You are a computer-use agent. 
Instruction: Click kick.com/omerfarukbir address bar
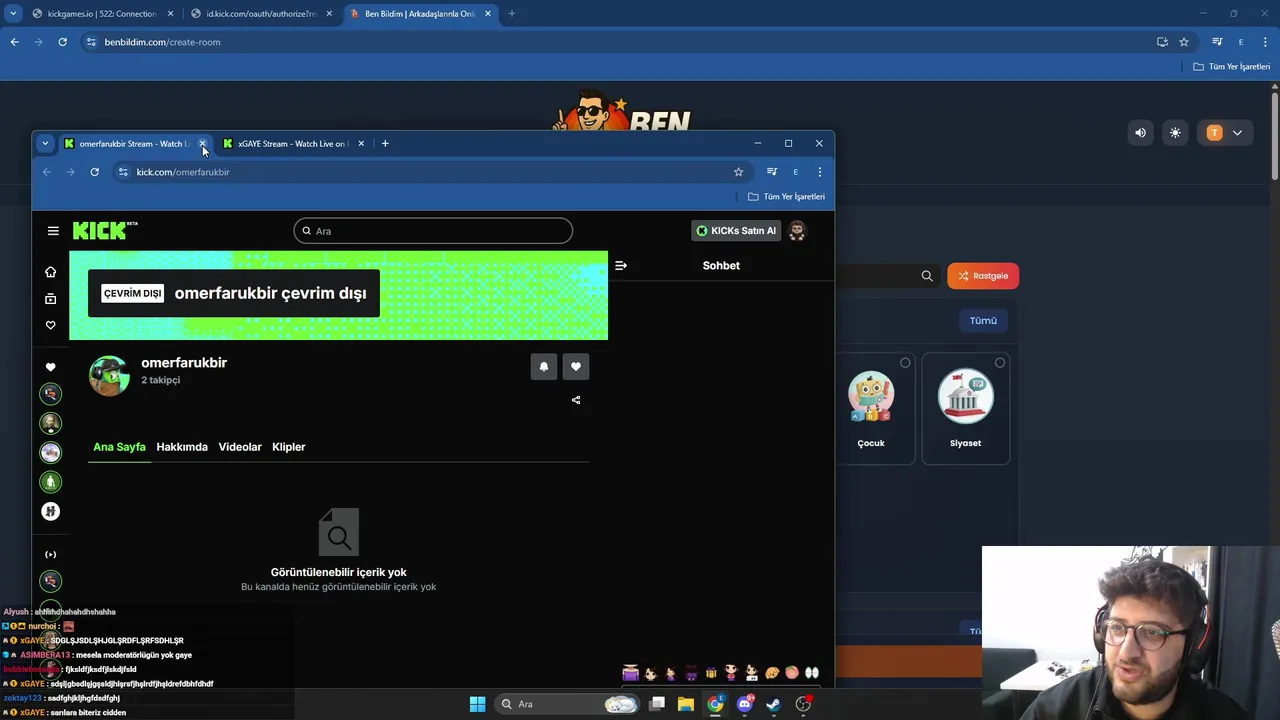pos(430,172)
